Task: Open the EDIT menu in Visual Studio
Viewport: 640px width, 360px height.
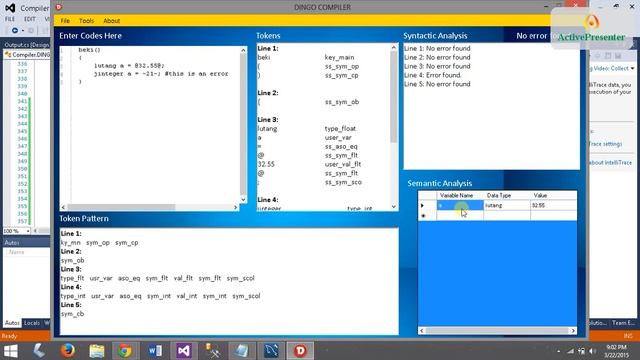Action: pos(30,19)
